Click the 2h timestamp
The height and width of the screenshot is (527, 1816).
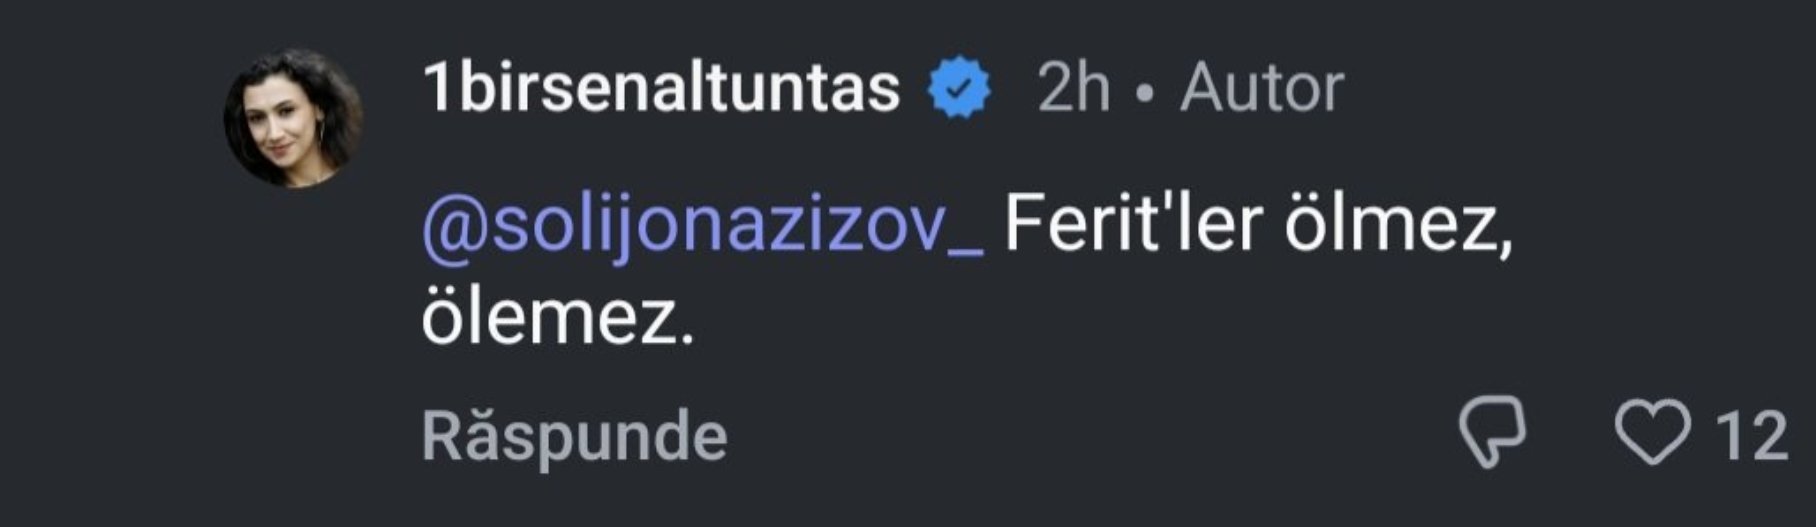[1073, 89]
